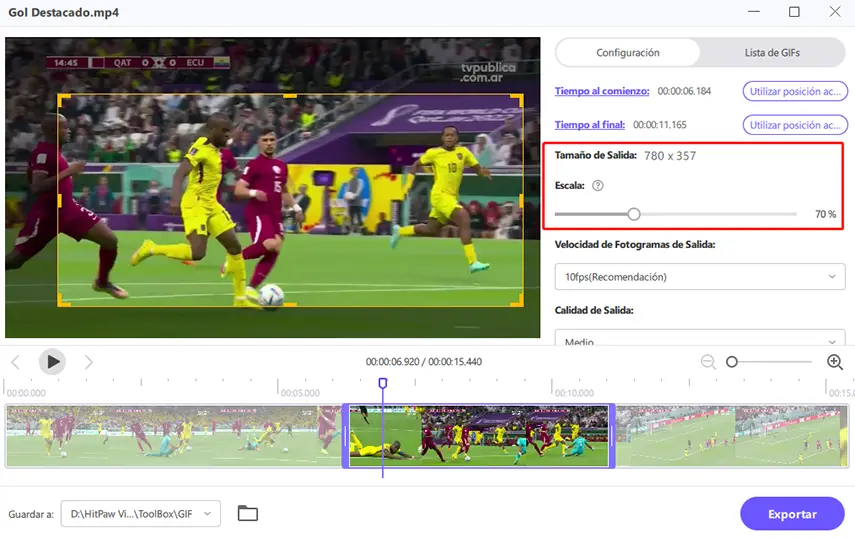855x538 pixels.
Task: Click the Escala slider handle
Action: tap(634, 214)
